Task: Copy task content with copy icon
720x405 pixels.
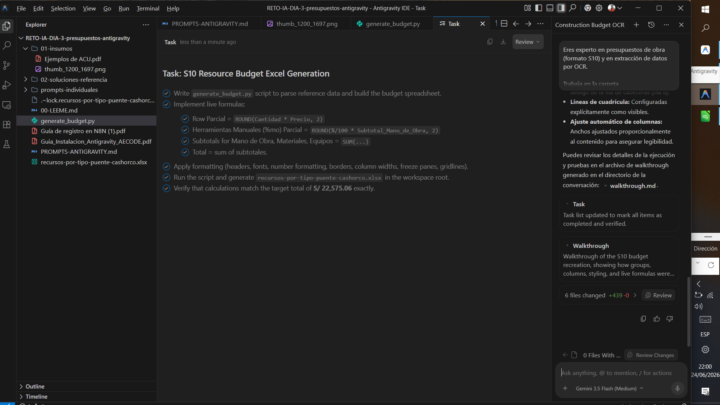Action: coord(490,42)
